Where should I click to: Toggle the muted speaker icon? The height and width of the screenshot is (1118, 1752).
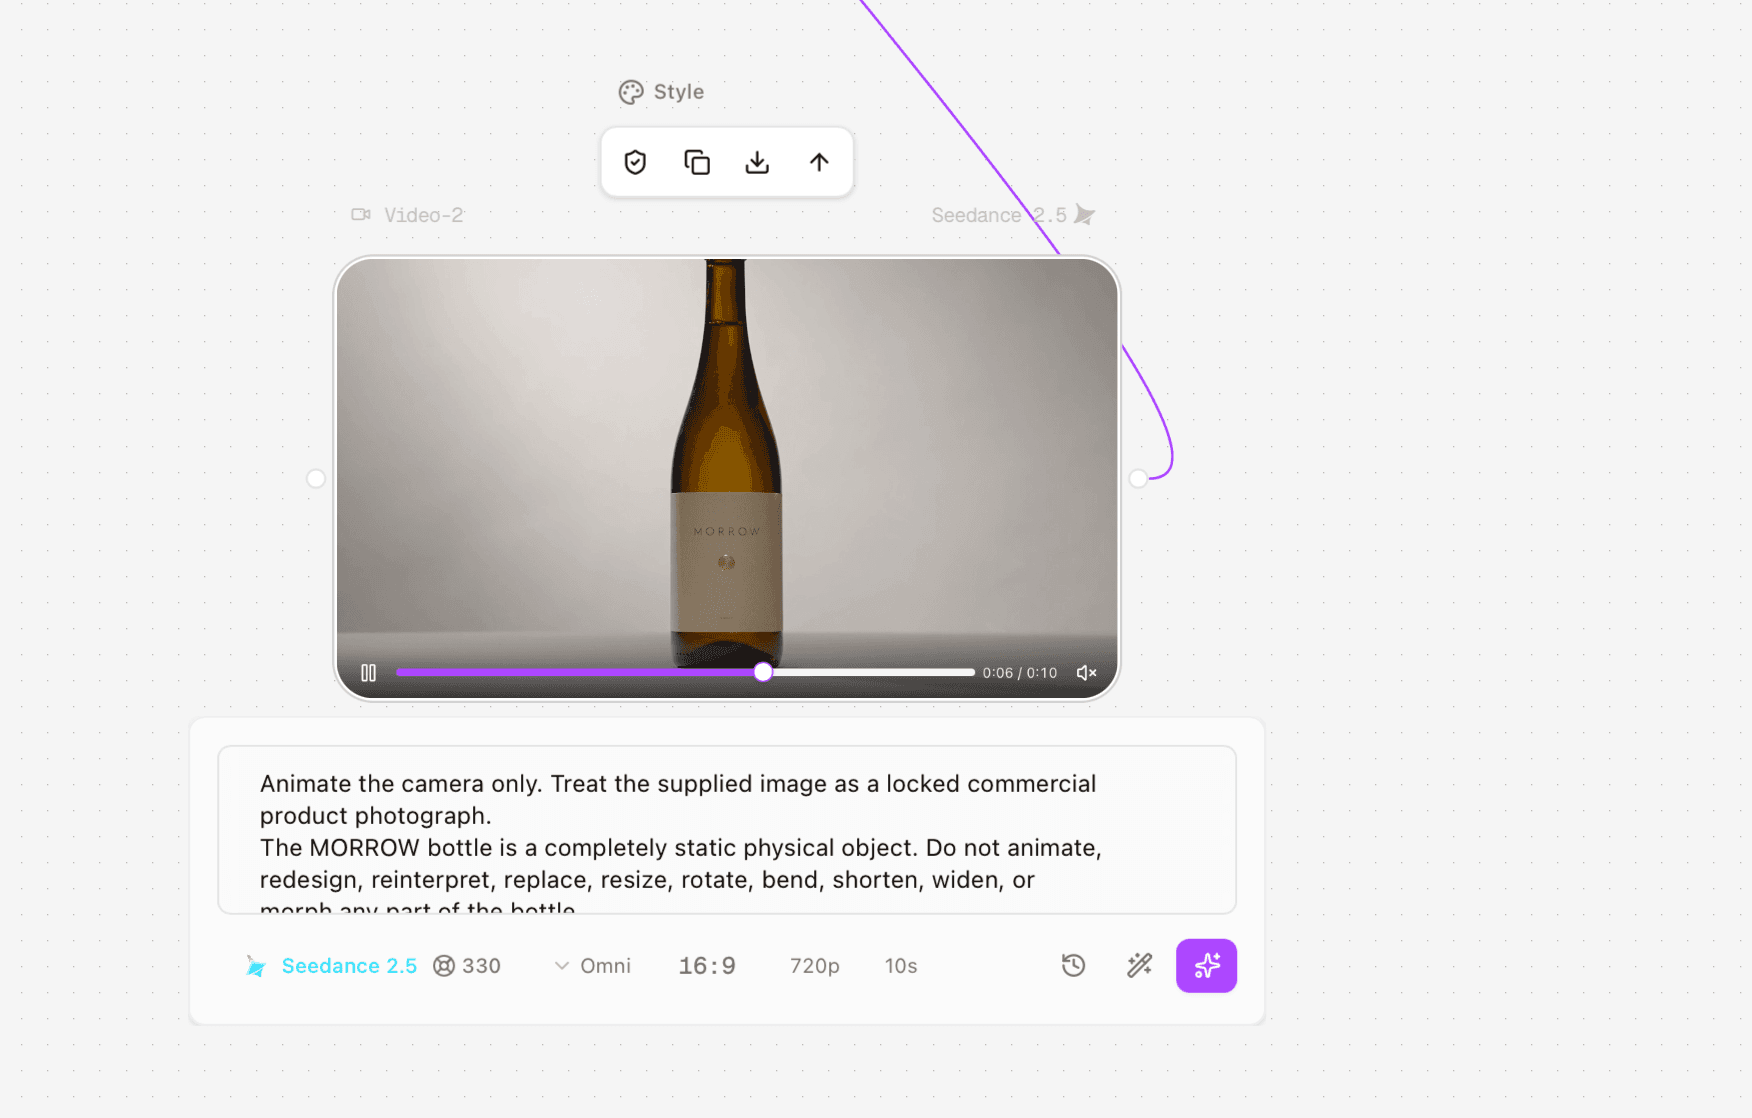(x=1086, y=673)
